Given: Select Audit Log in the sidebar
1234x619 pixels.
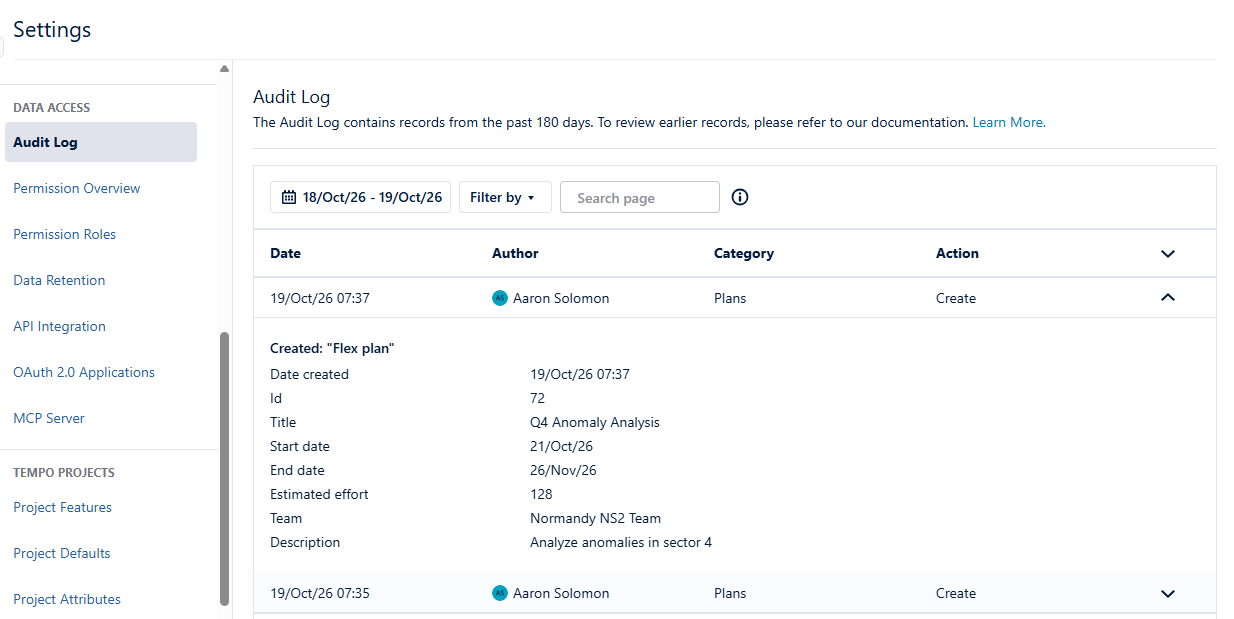Looking at the screenshot, I should (101, 142).
